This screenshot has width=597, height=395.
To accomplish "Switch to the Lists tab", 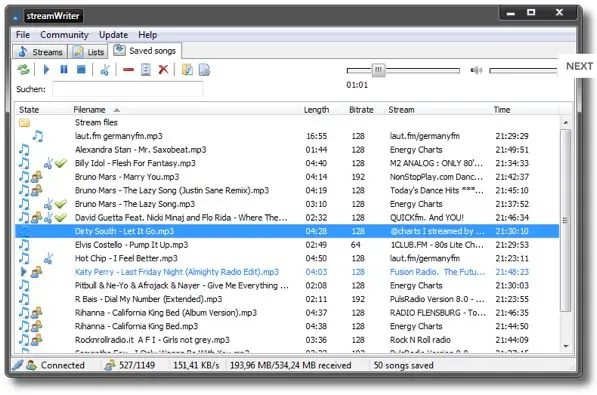I will pos(88,52).
